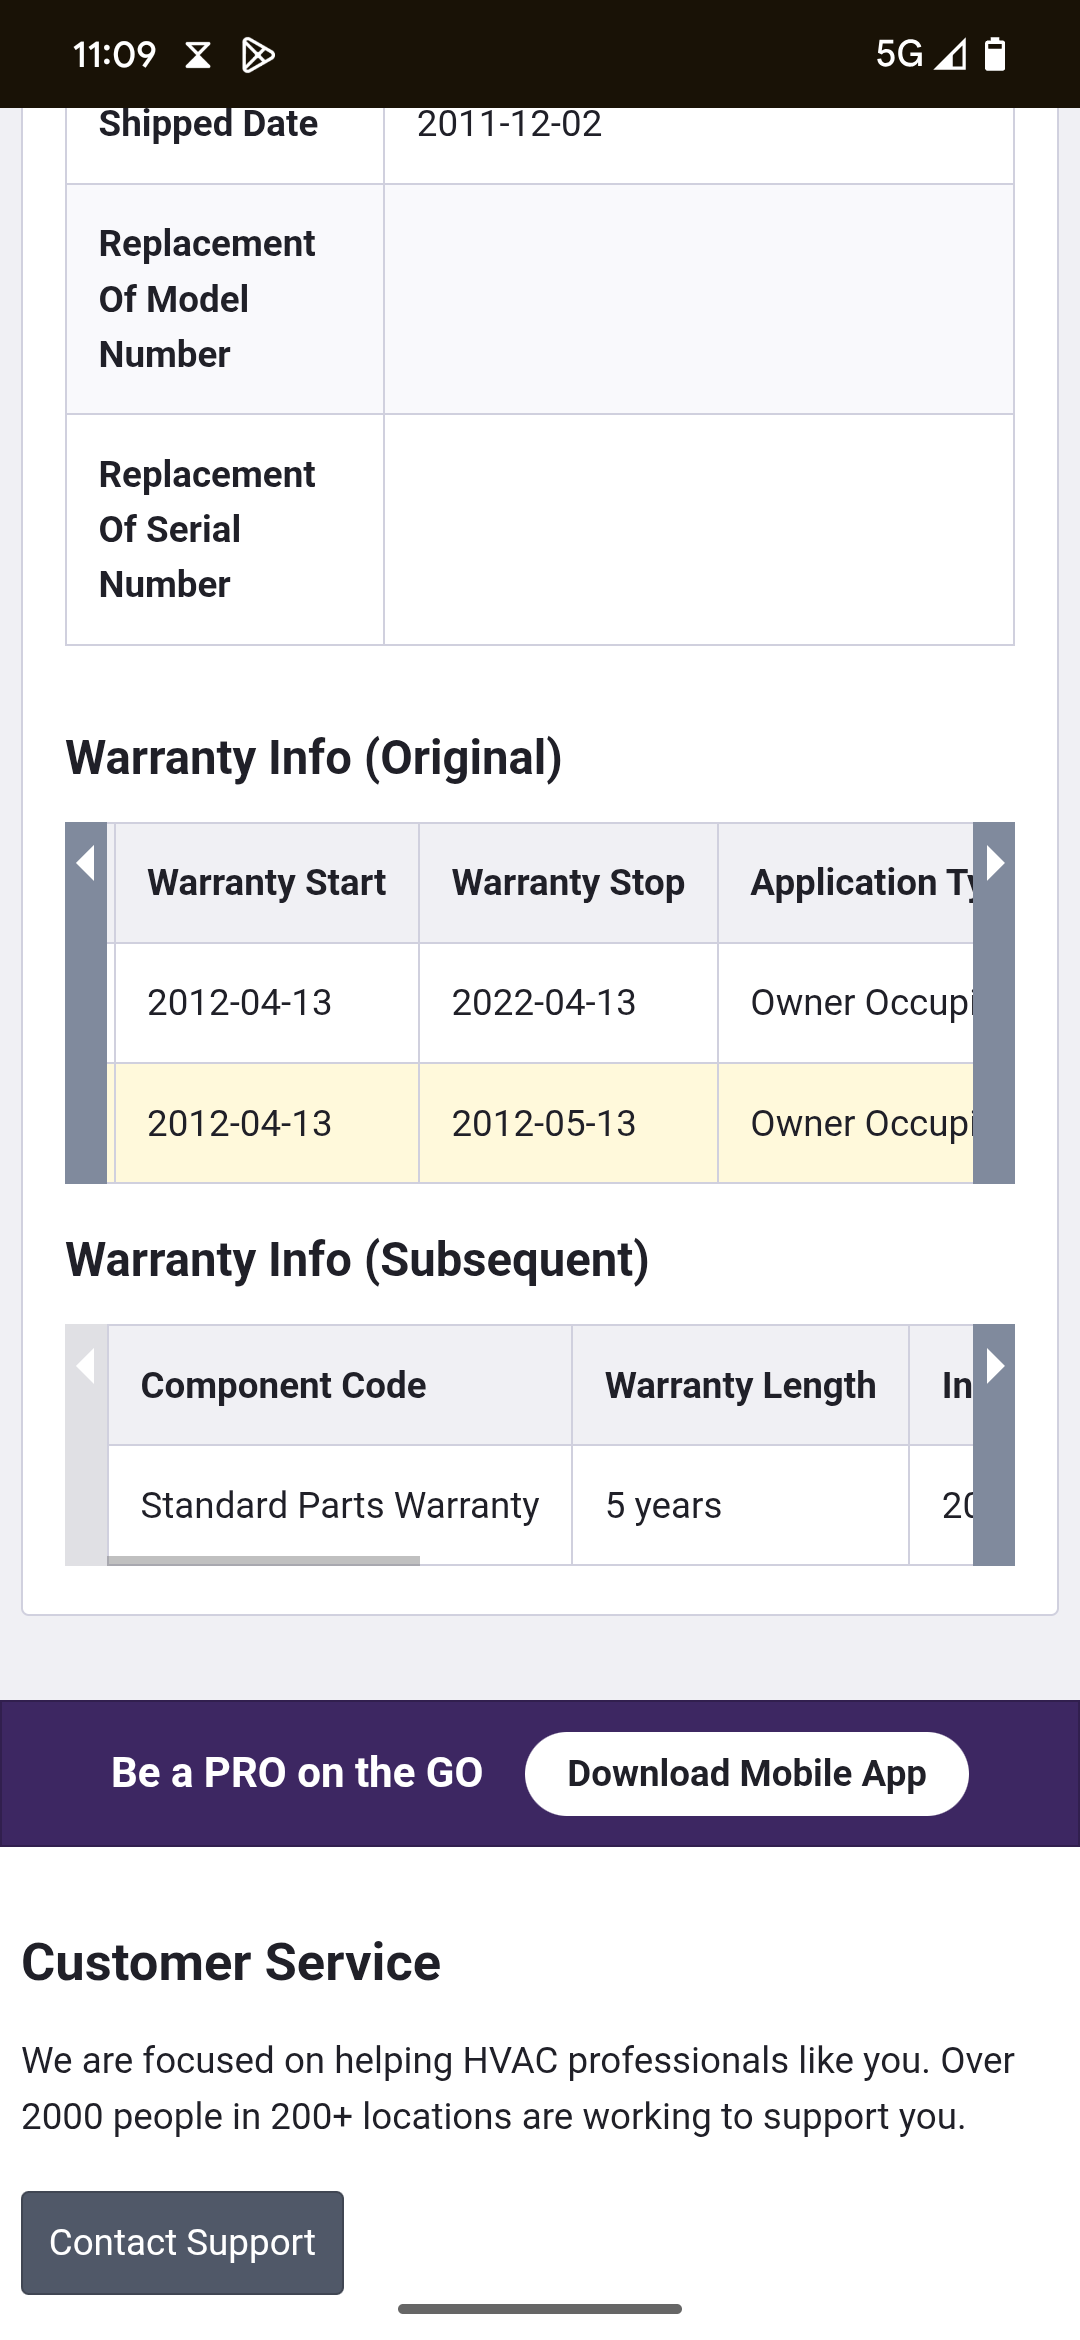Select the Component Code column header
1080x2340 pixels.
(x=284, y=1385)
